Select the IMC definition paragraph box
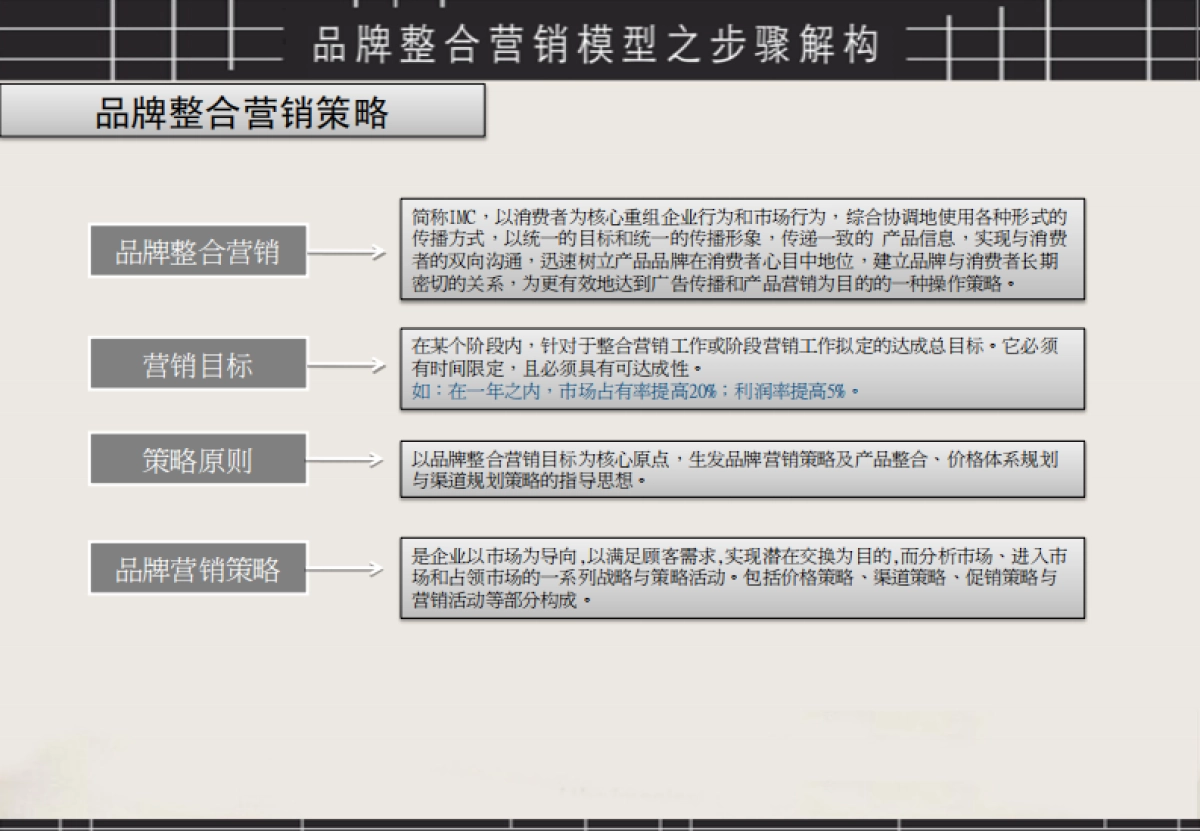The image size is (1200, 831). [x=740, y=249]
